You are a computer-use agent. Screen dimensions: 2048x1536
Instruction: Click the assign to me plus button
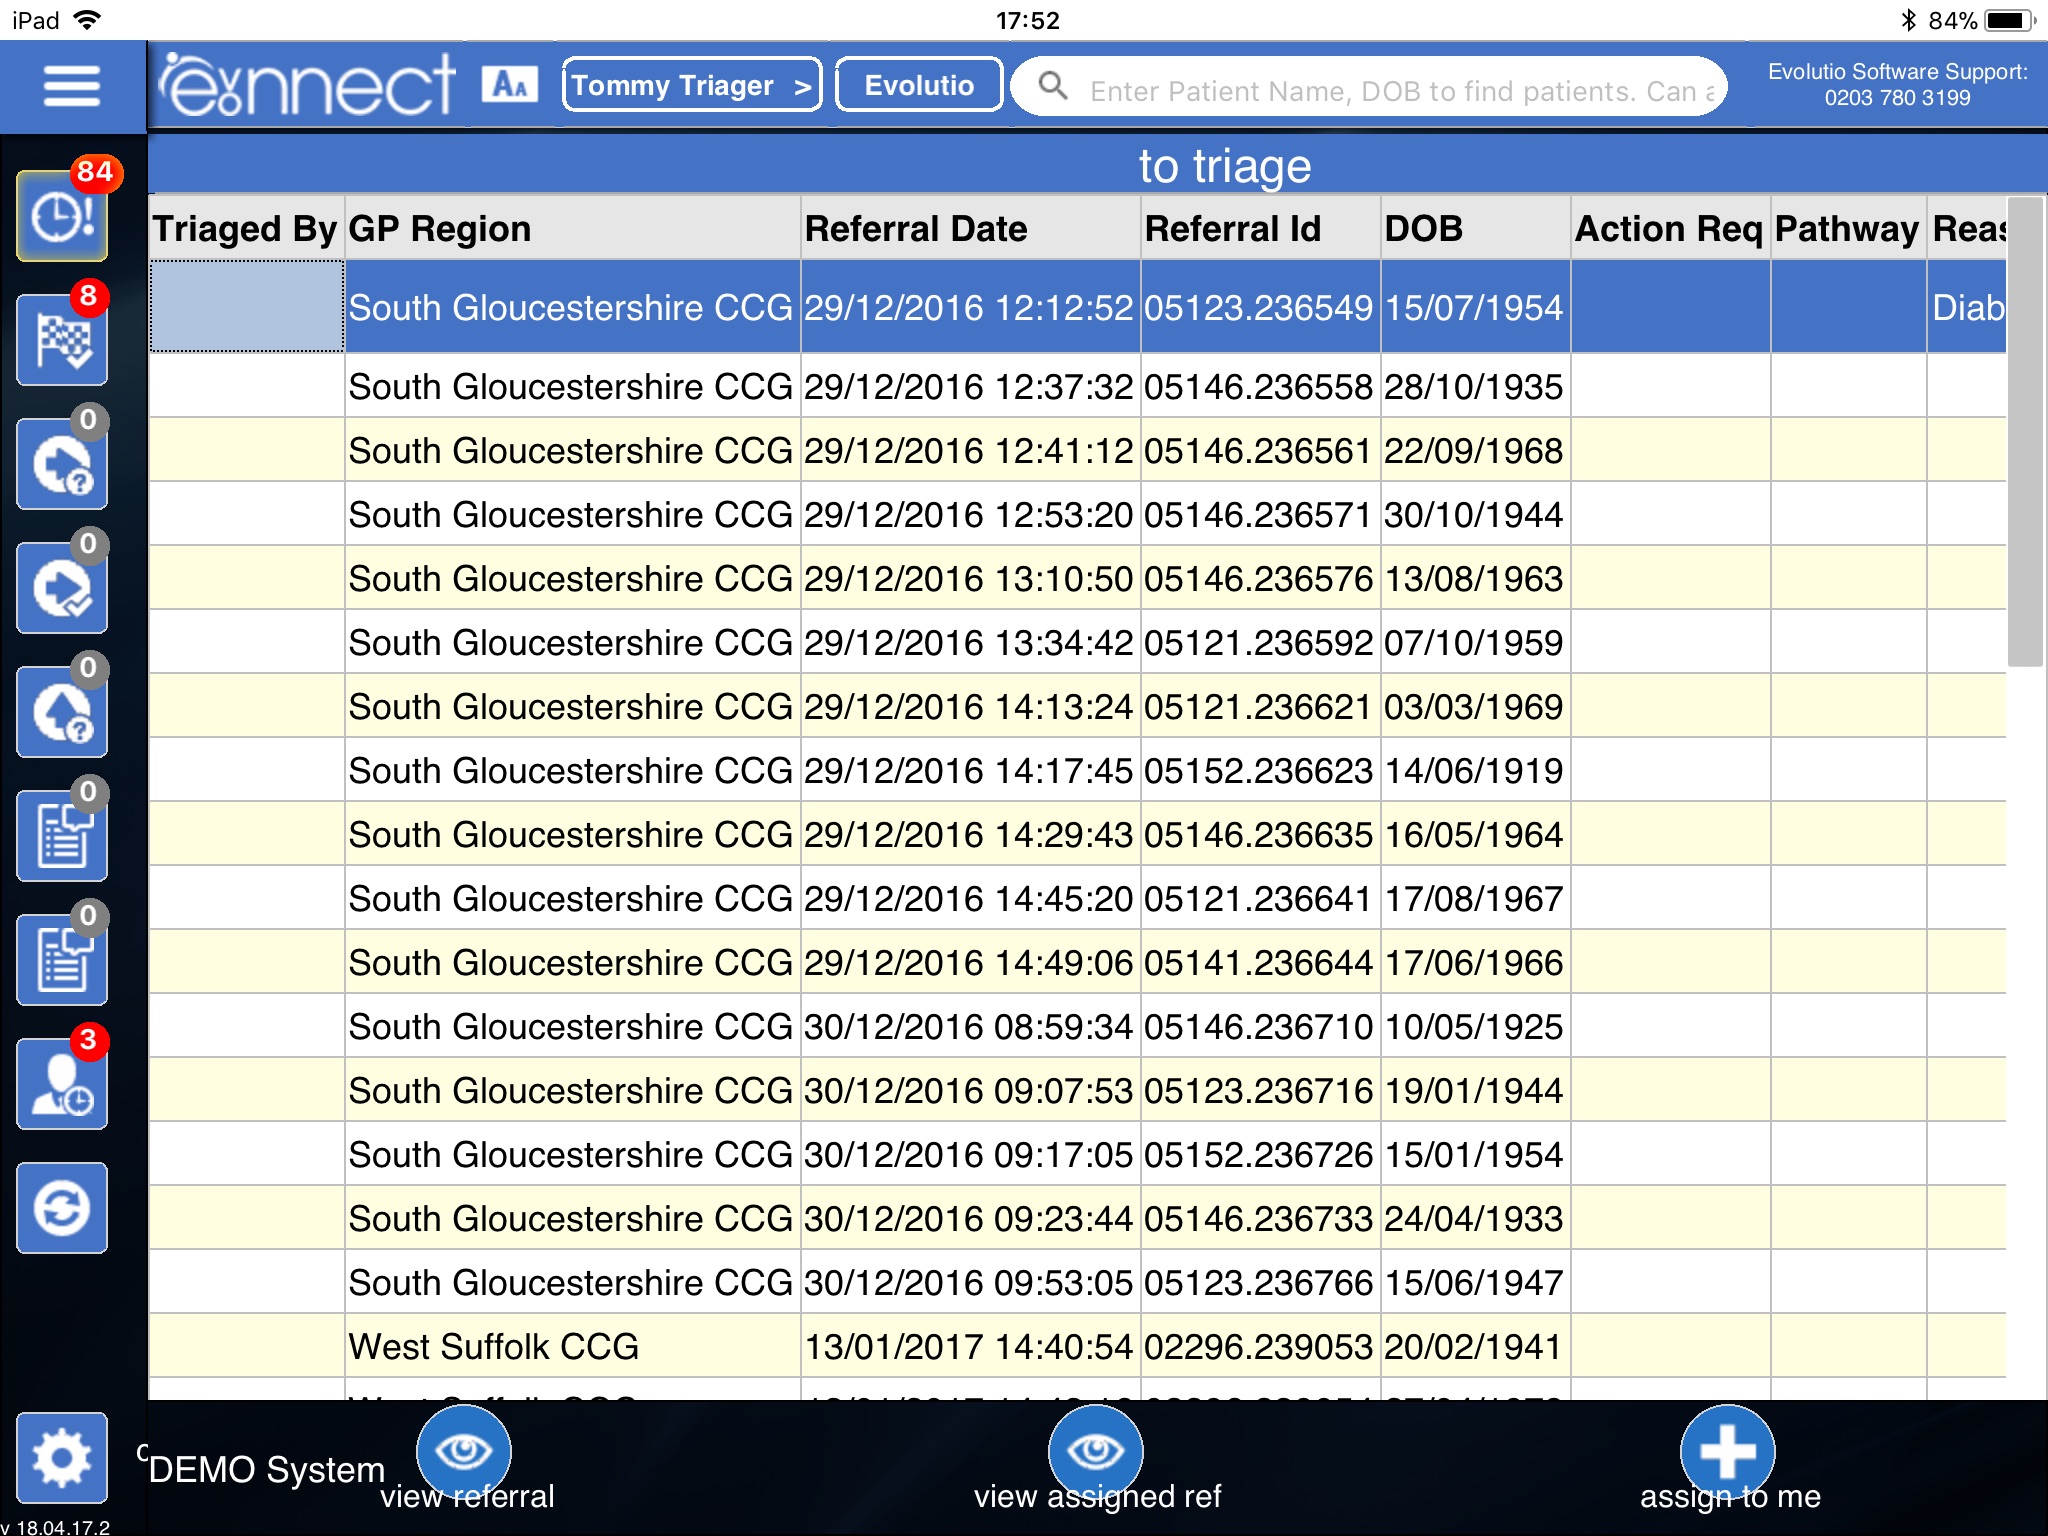pyautogui.click(x=1727, y=1451)
